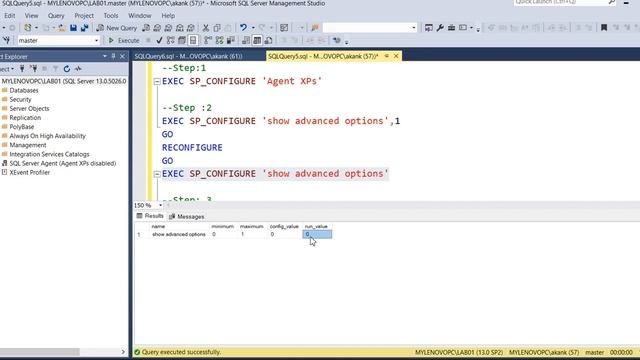Click the Open File icon
Image resolution: width=640 pixels, height=360 pixels.
[62, 28]
